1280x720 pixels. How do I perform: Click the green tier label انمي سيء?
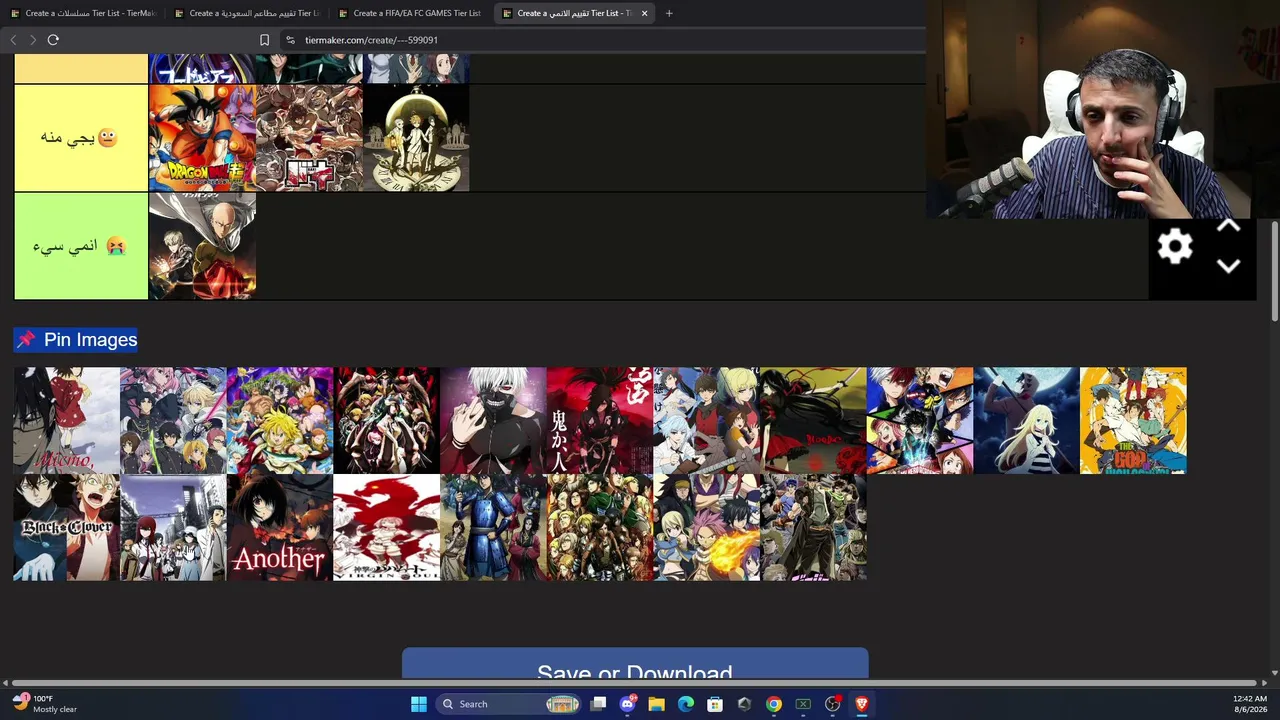tap(80, 246)
